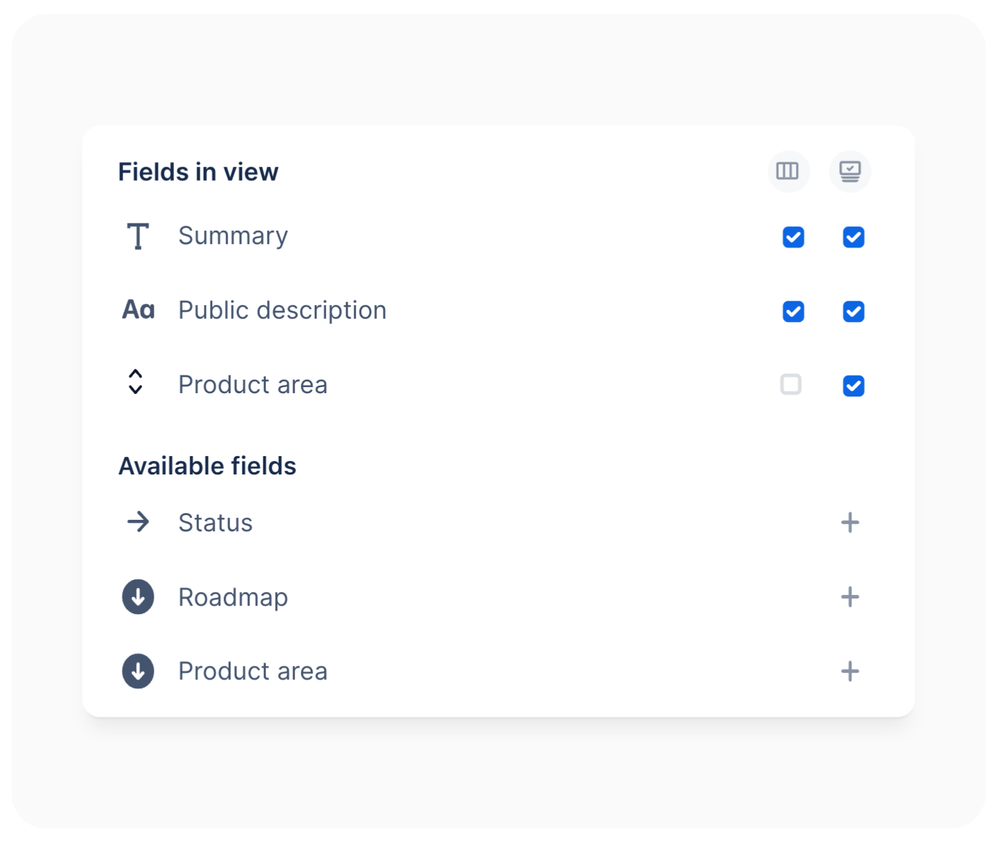Click the presentation view icon in header
This screenshot has height=850, width=999.
pyautogui.click(x=850, y=172)
